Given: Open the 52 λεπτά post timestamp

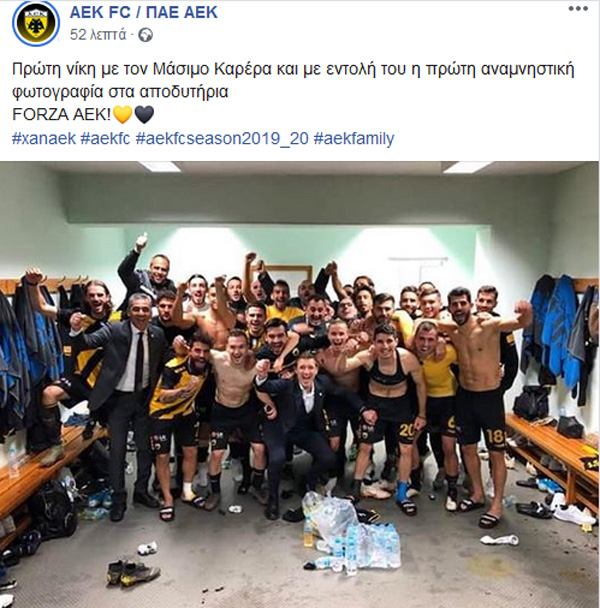Looking at the screenshot, I should 98,35.
